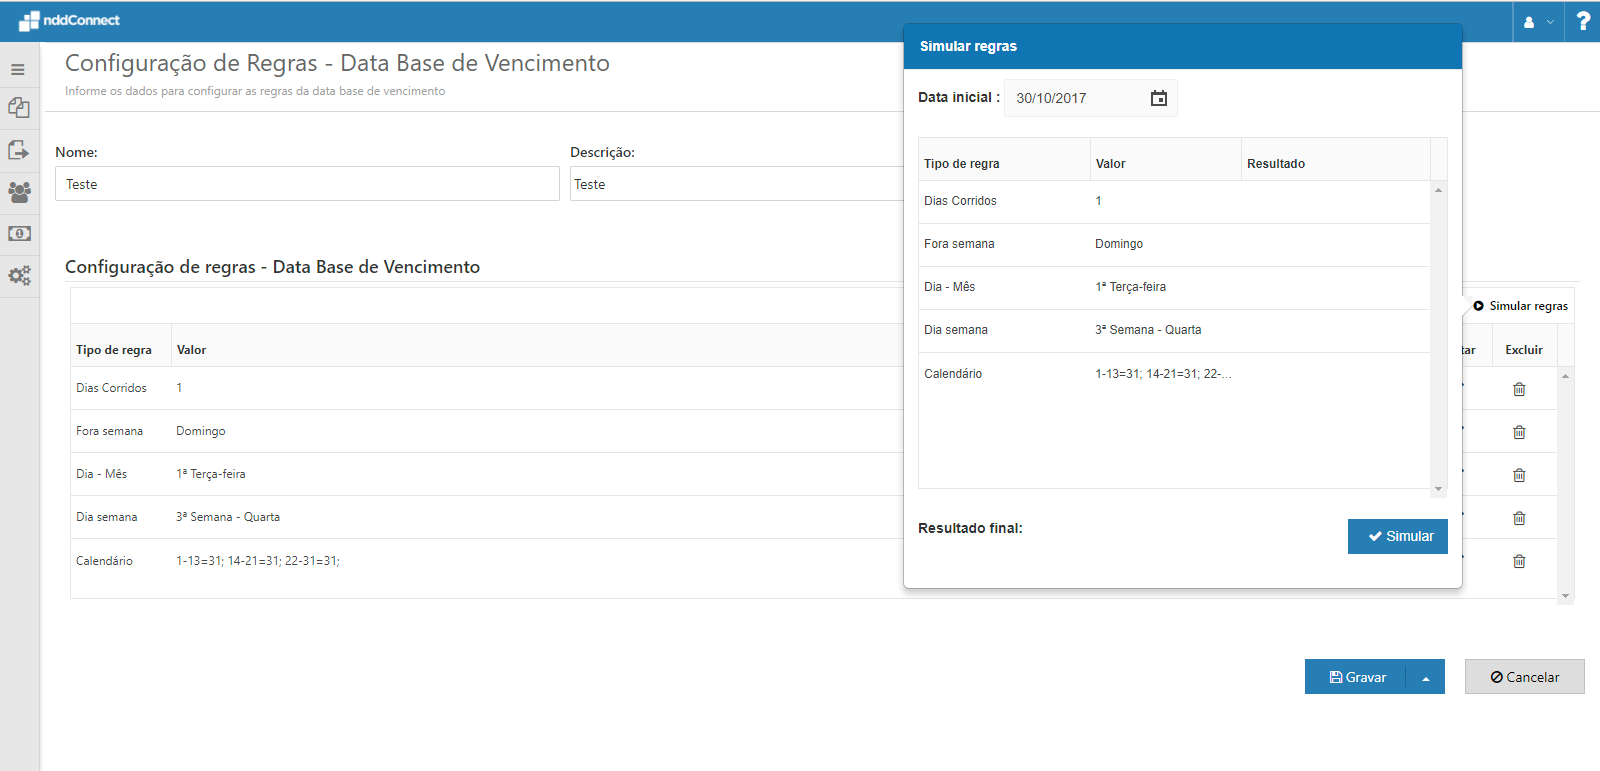
Task: Click the Cancelar button
Action: tap(1524, 677)
